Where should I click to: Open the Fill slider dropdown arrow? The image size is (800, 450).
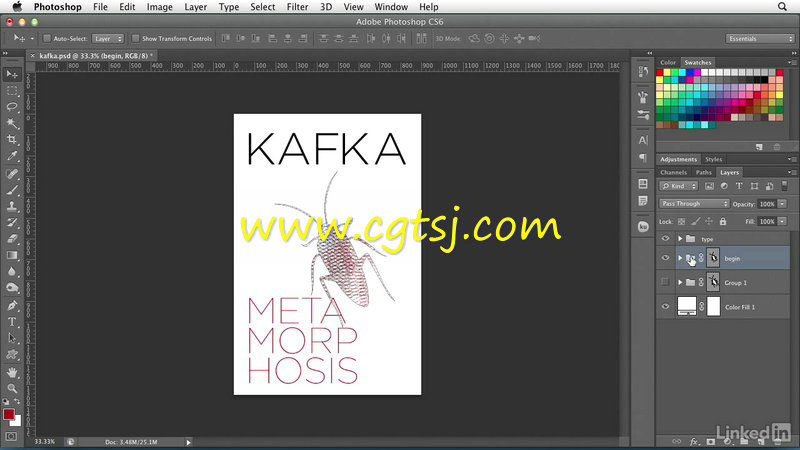[x=782, y=221]
